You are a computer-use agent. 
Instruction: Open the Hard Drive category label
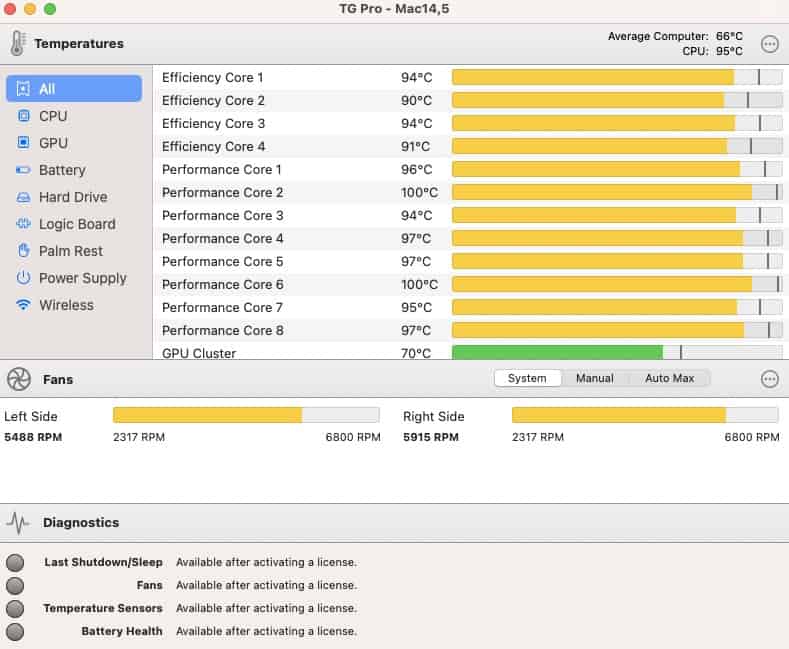[73, 197]
